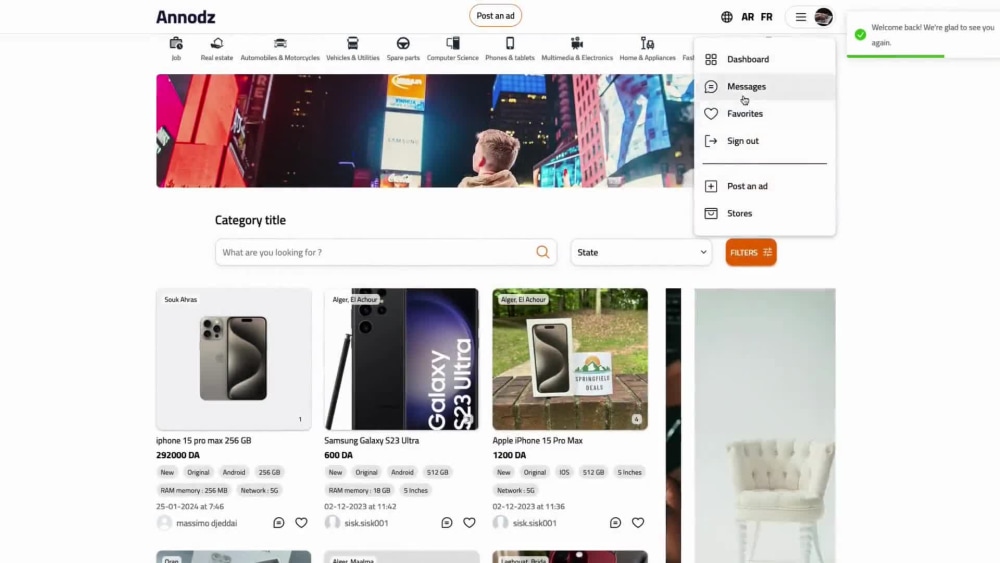Open the Computer Science category
The width and height of the screenshot is (1000, 563).
pos(453,49)
